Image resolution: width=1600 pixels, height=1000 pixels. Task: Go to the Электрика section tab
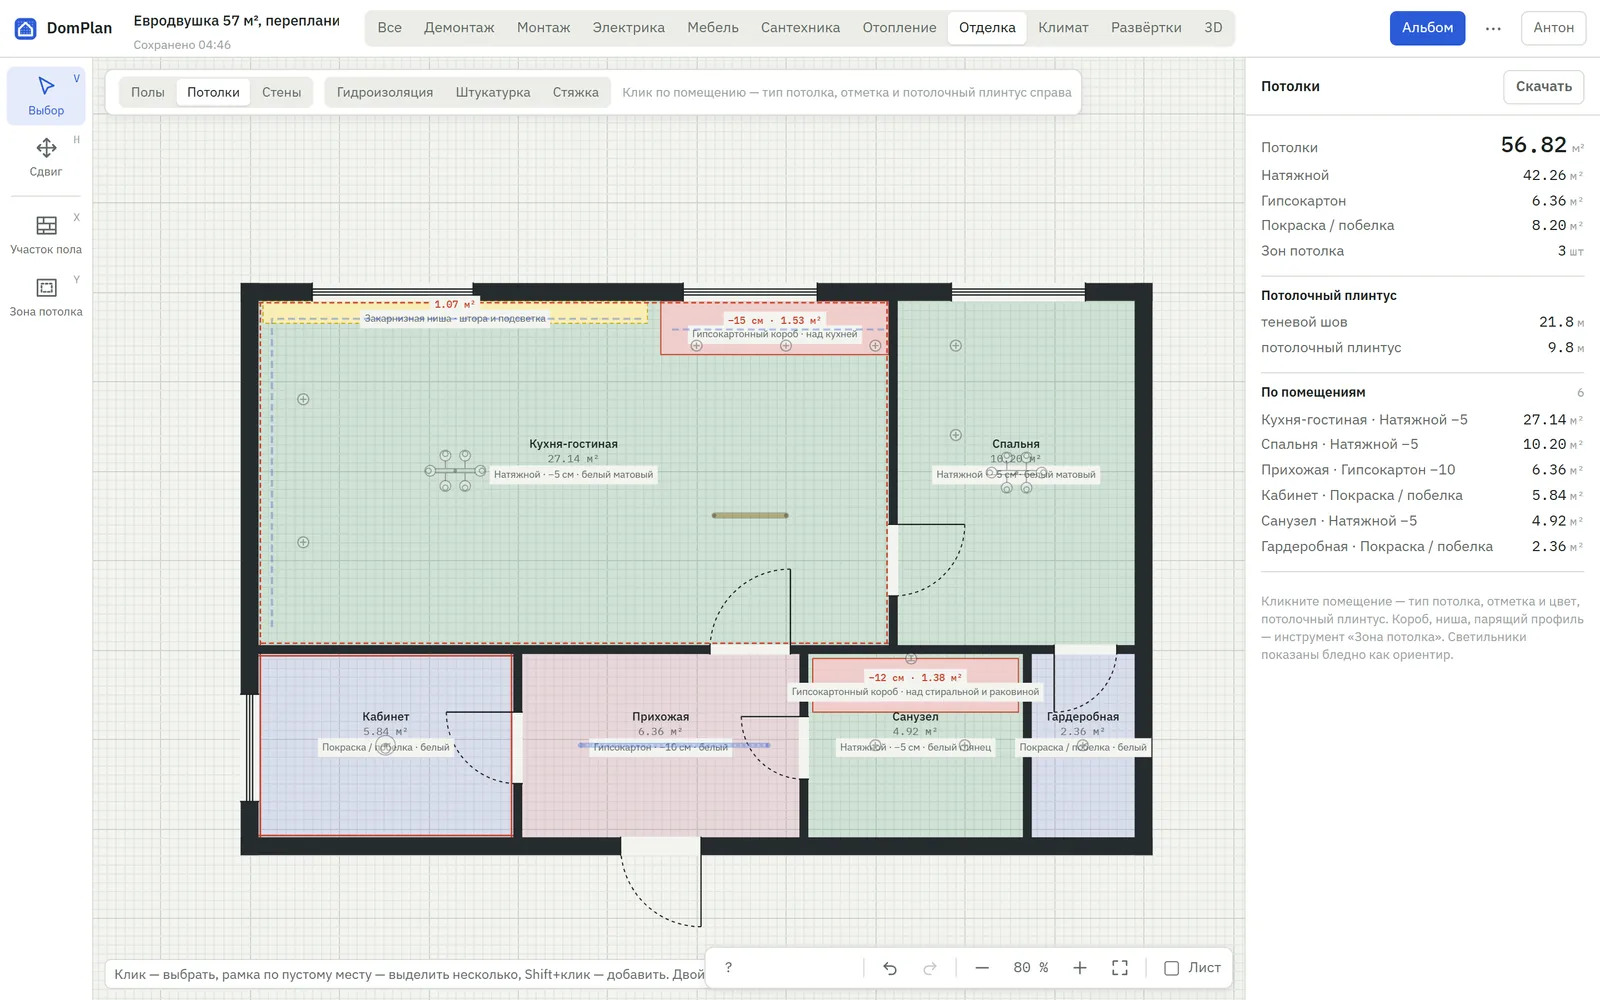click(628, 28)
